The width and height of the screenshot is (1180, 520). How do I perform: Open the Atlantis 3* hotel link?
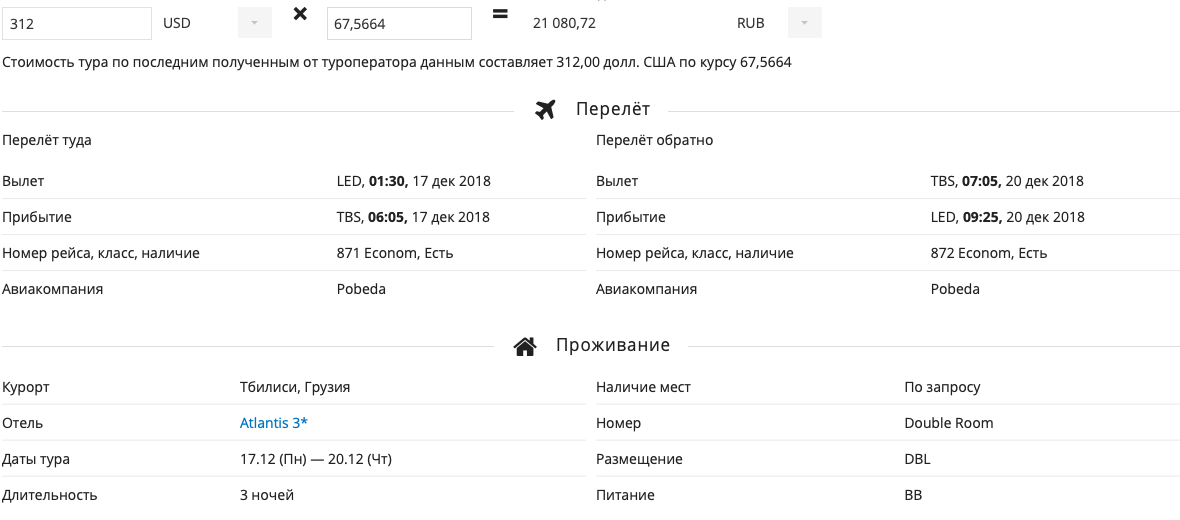(x=274, y=423)
